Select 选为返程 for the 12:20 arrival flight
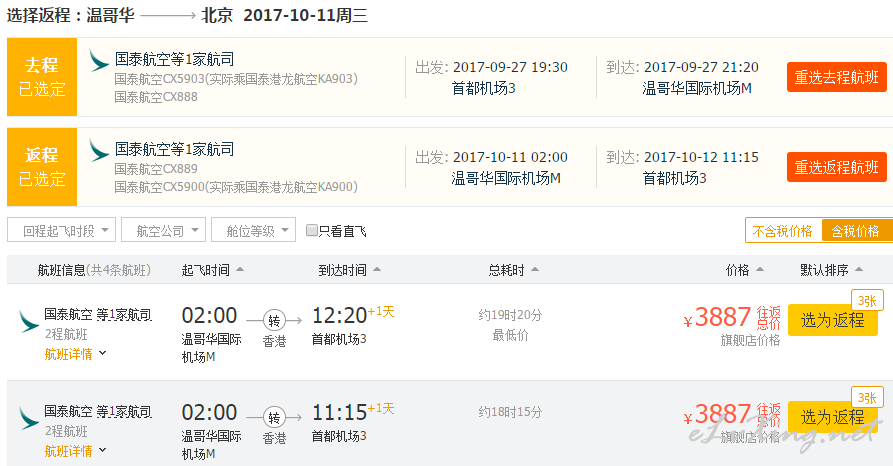This screenshot has width=893, height=466. (x=833, y=320)
